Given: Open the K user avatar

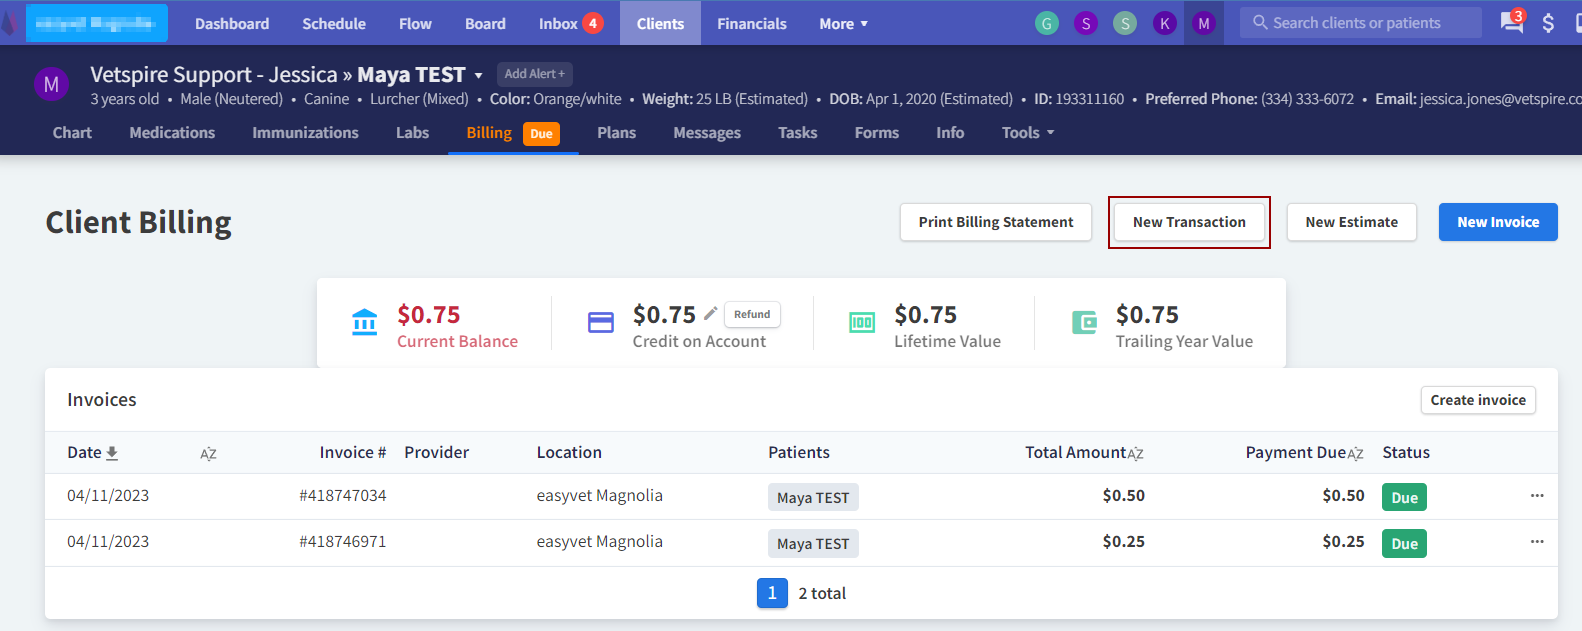Looking at the screenshot, I should [1164, 23].
